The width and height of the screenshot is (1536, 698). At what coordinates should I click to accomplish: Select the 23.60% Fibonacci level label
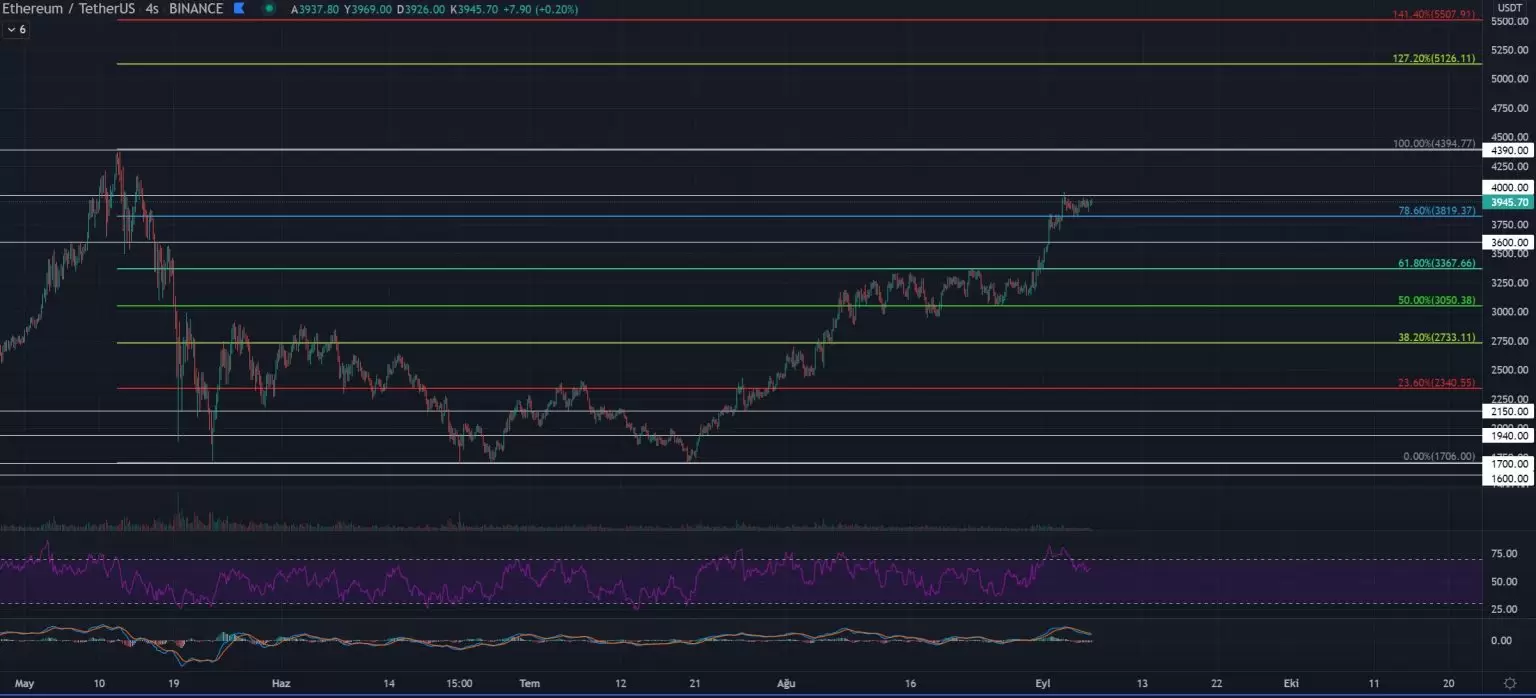1436,383
